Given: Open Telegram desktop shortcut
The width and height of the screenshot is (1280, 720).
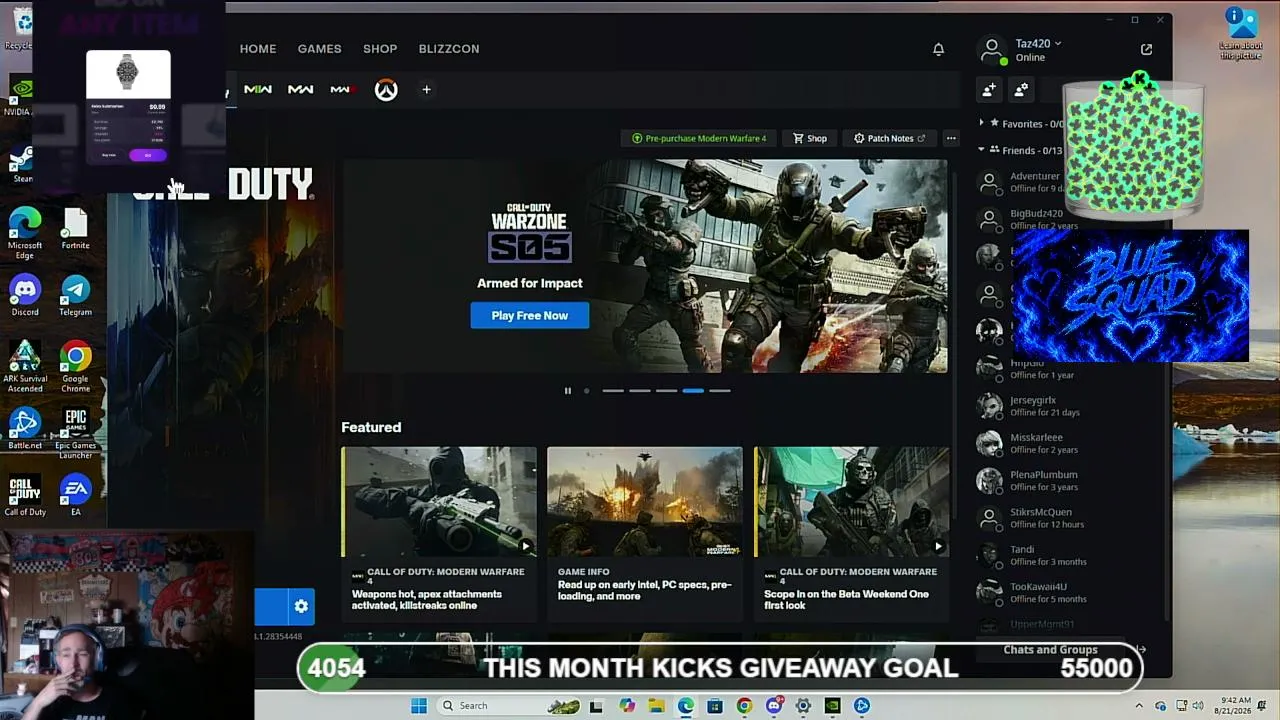Looking at the screenshot, I should coord(75,295).
